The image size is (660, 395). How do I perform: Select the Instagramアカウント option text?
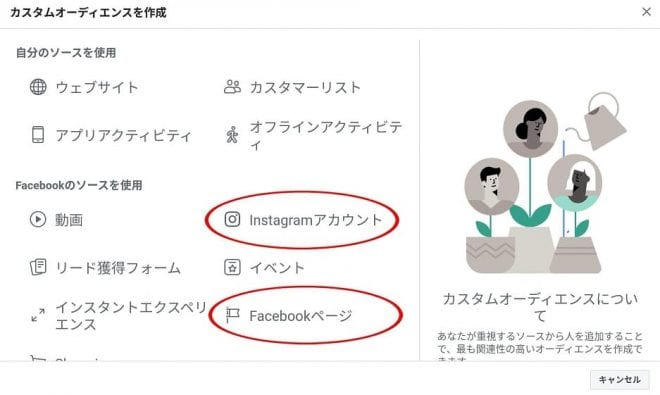(316, 220)
